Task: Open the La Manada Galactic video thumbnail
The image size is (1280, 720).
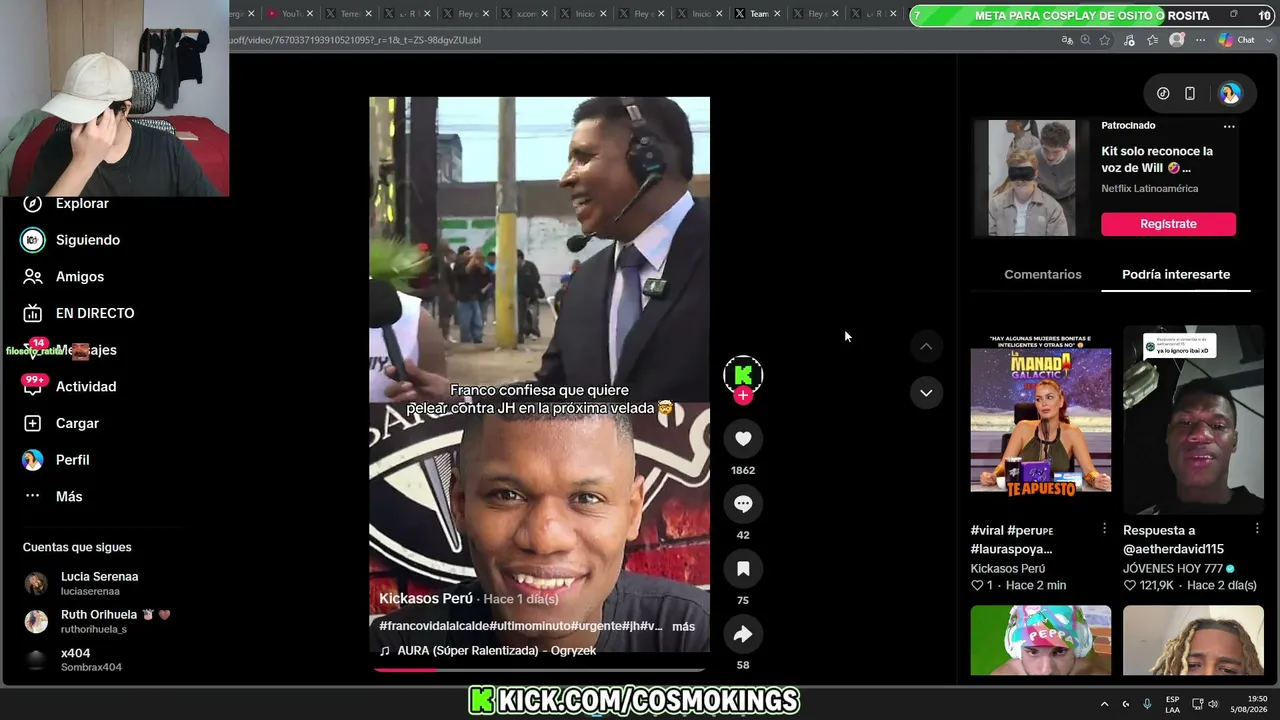Action: click(1040, 420)
